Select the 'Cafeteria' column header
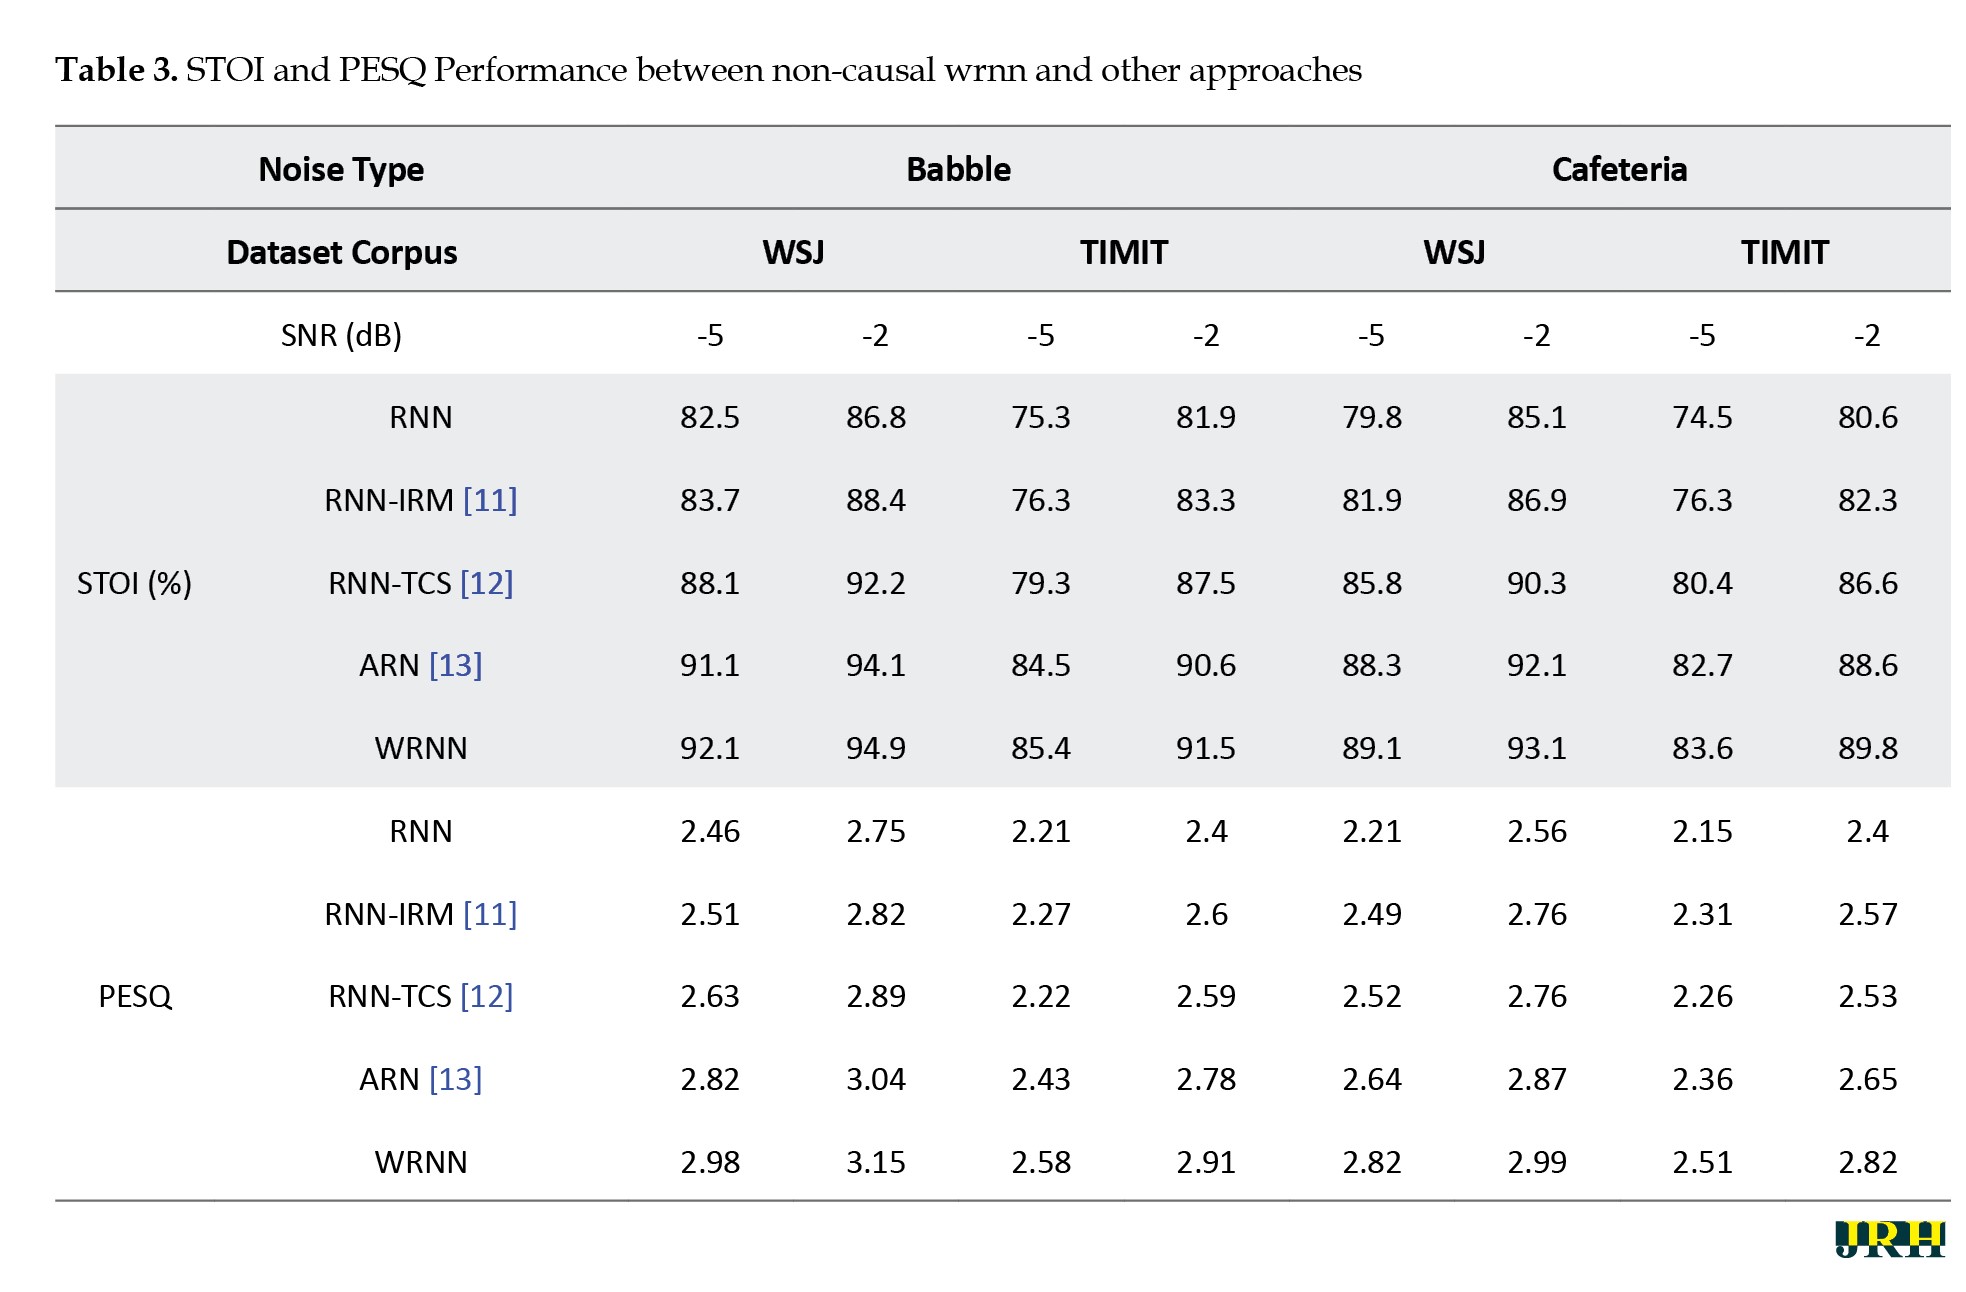 [x=1619, y=169]
